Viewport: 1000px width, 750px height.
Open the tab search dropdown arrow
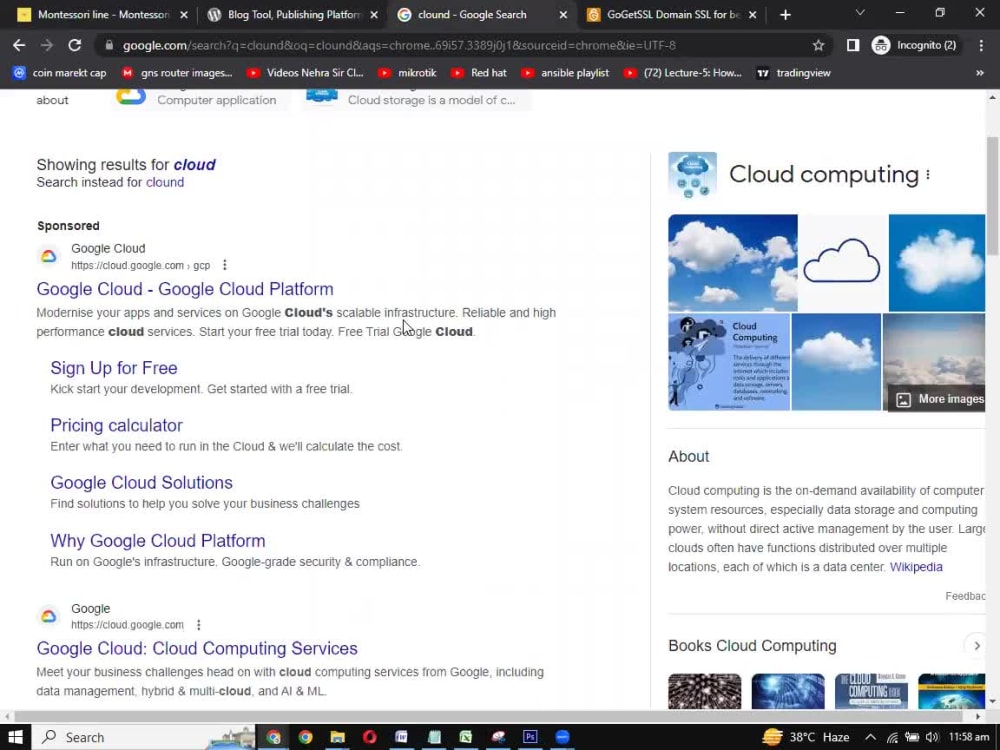860,13
